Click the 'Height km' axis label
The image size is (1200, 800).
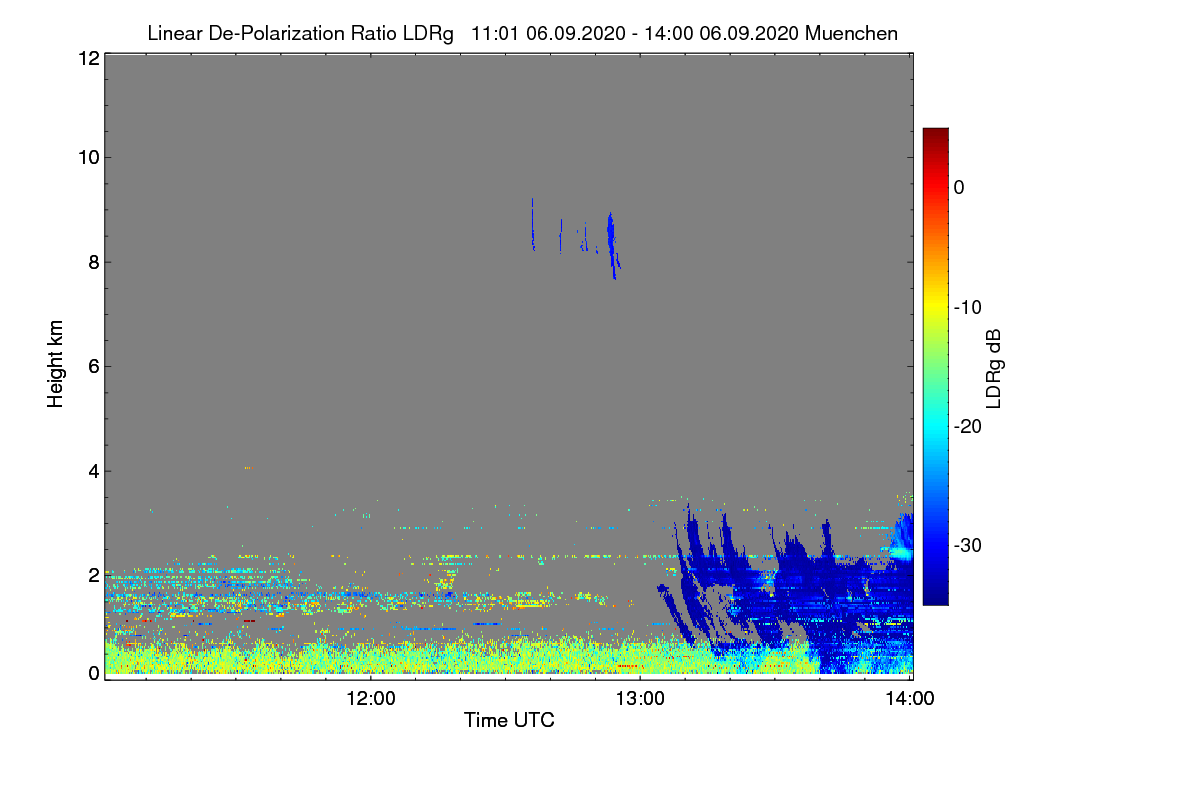point(56,364)
